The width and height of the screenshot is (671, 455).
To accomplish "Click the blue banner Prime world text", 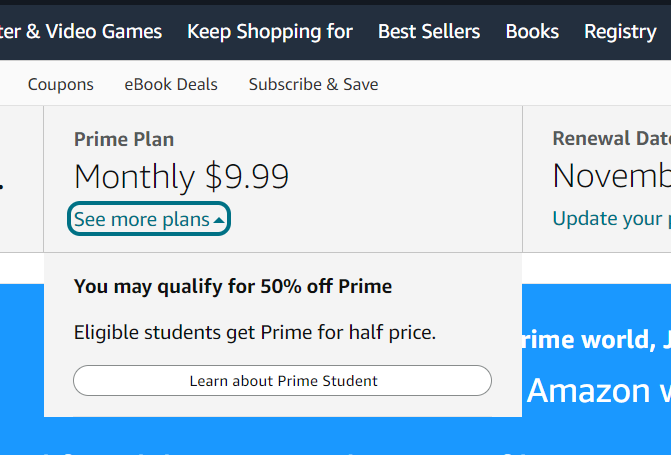I will (590, 340).
